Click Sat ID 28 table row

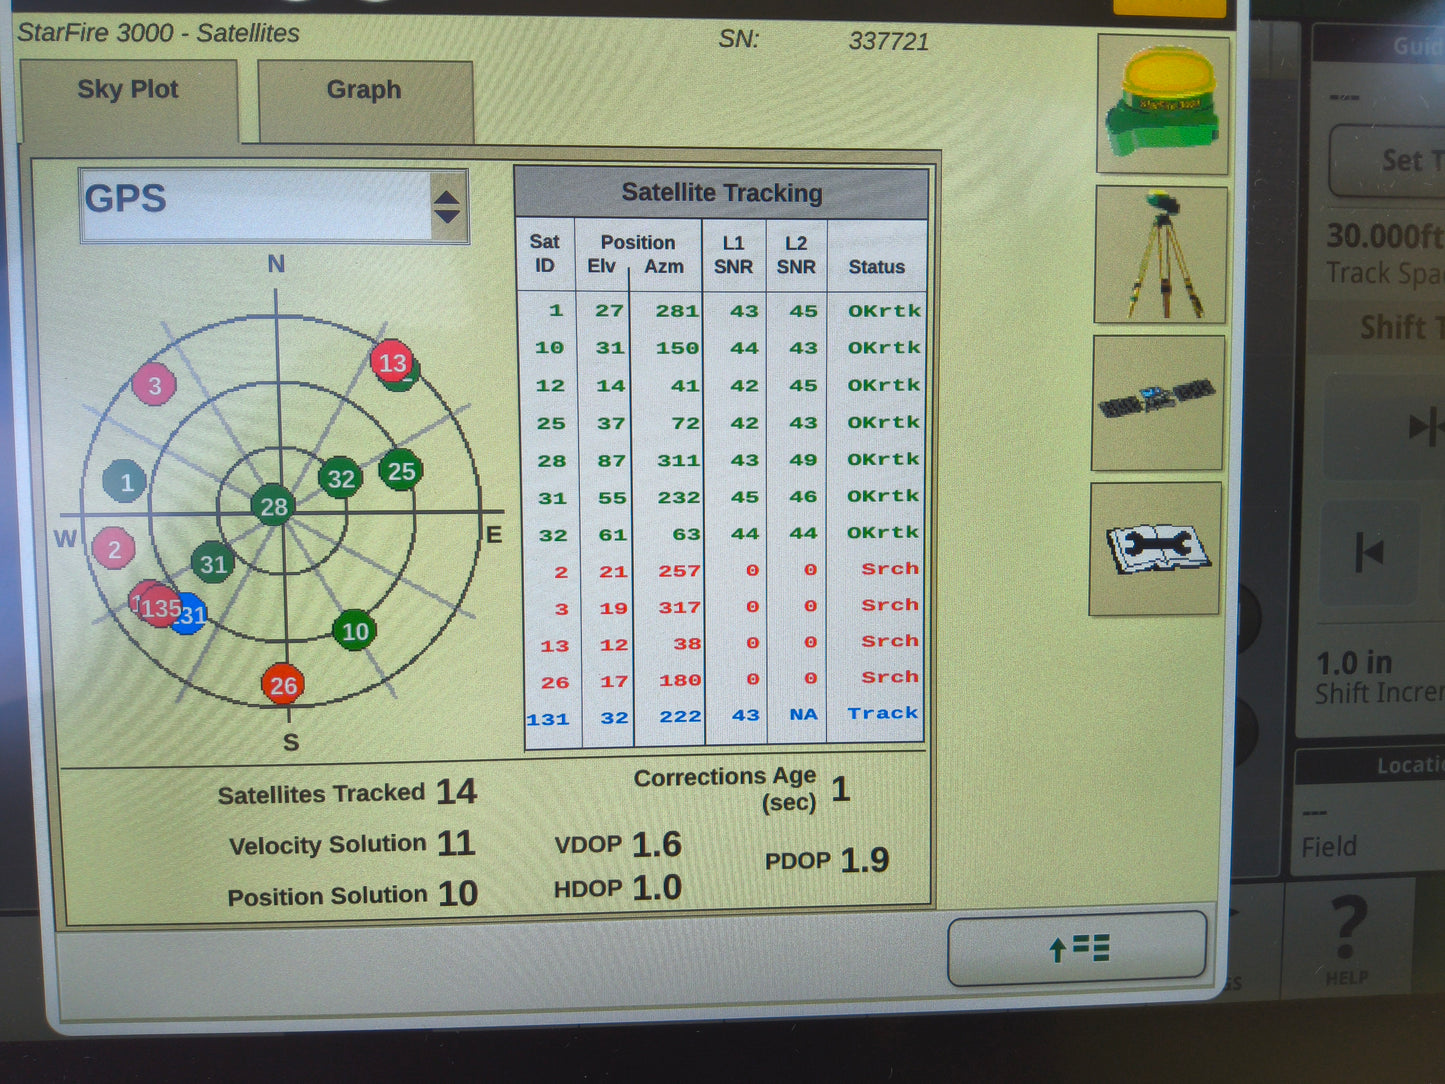coord(722,460)
